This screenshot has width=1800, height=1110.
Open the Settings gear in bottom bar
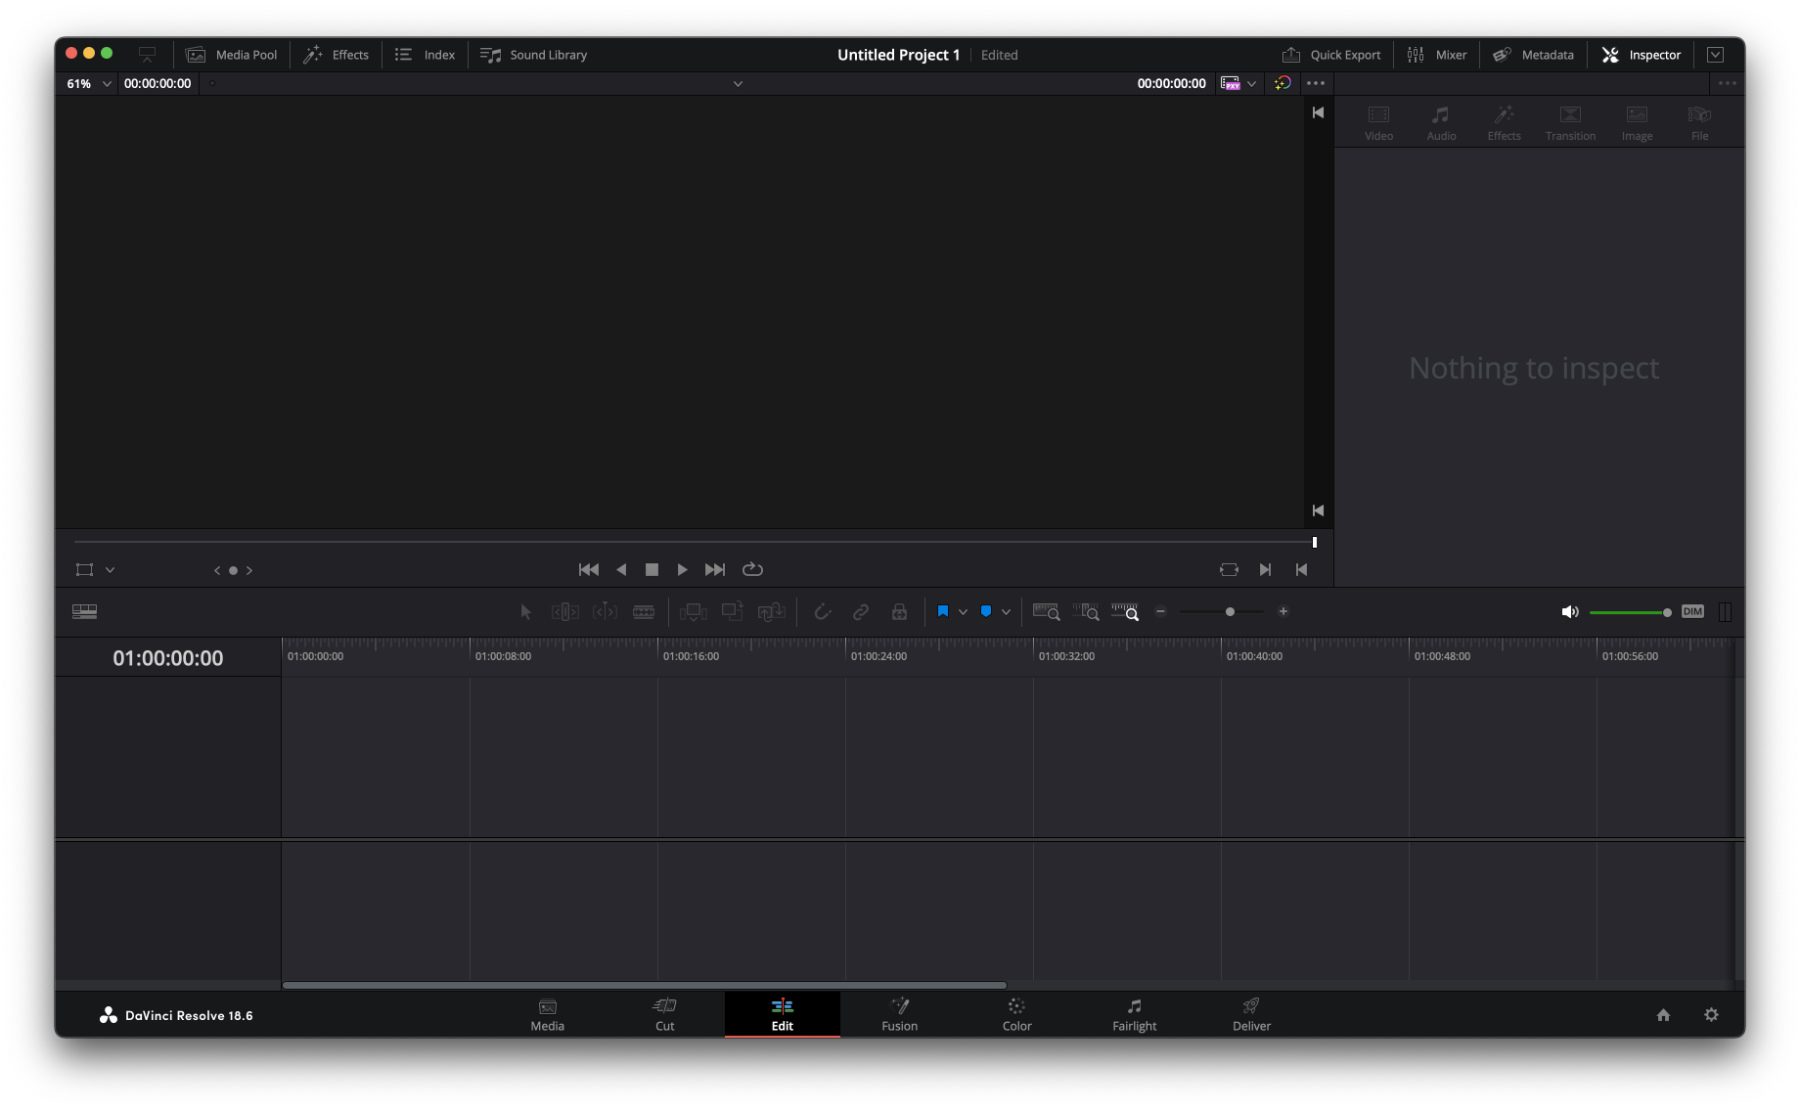[1711, 1015]
